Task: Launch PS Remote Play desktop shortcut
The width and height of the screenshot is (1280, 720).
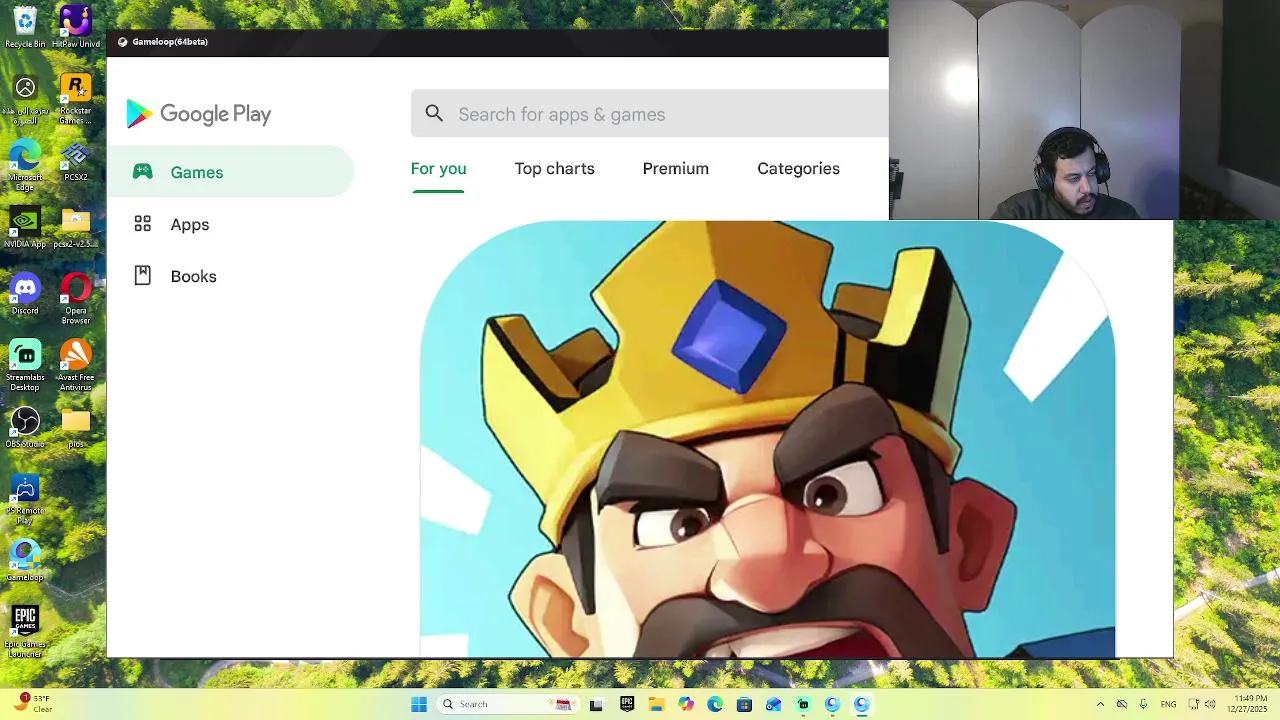Action: pyautogui.click(x=25, y=499)
